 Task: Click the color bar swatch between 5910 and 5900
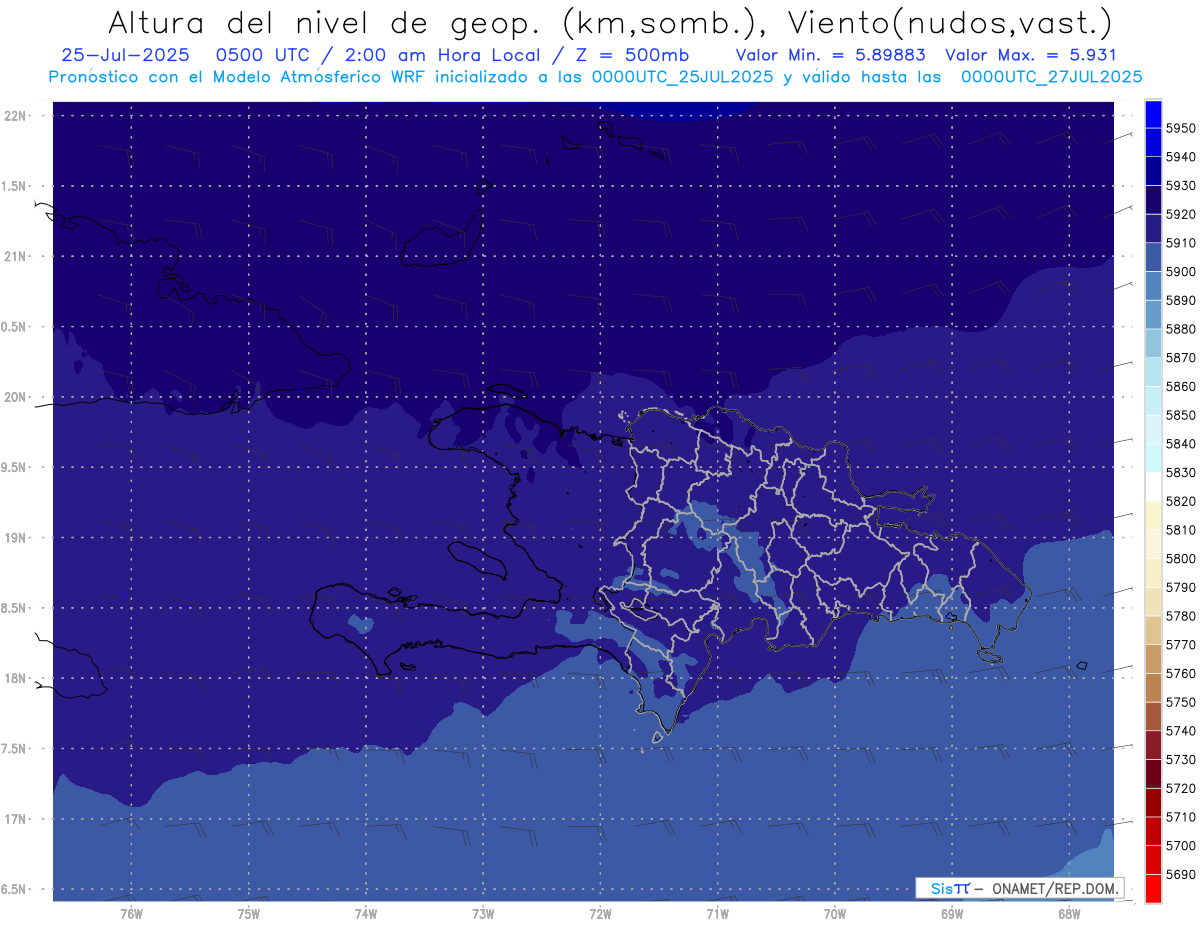pos(1153,257)
